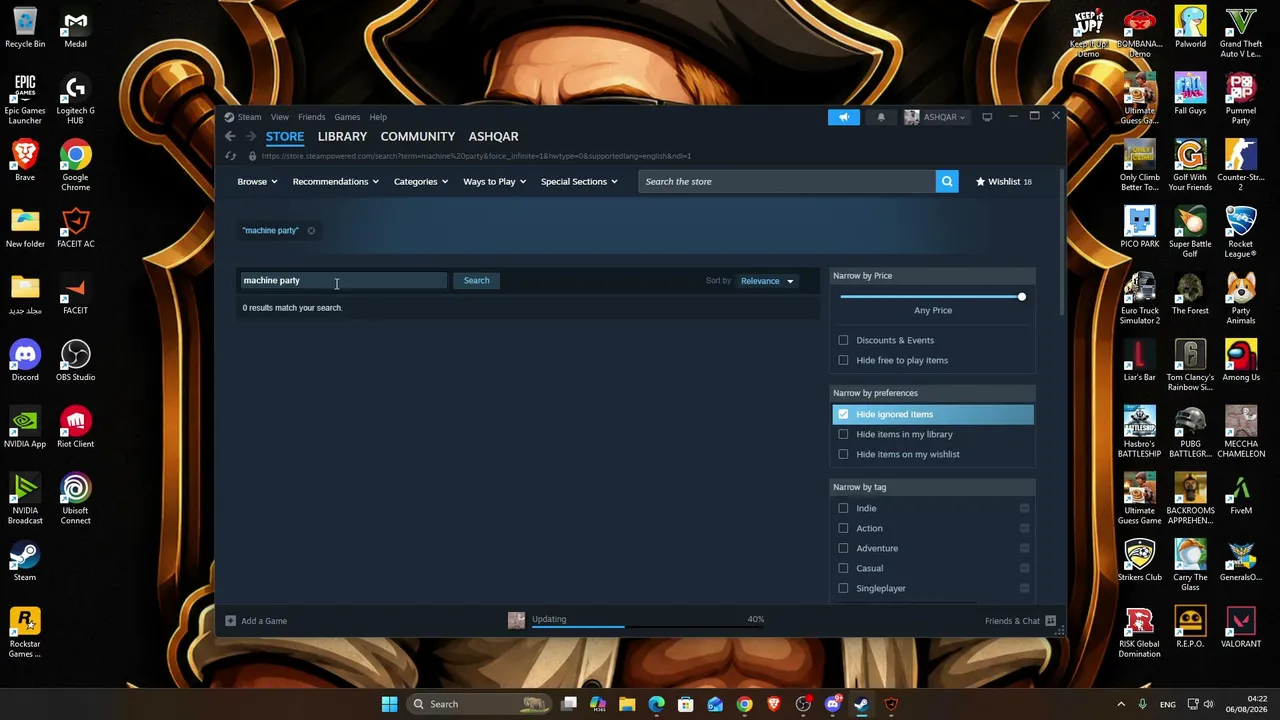Select the VALORANT desktop icon
Screen dimensions: 1280x720
click(1240, 627)
